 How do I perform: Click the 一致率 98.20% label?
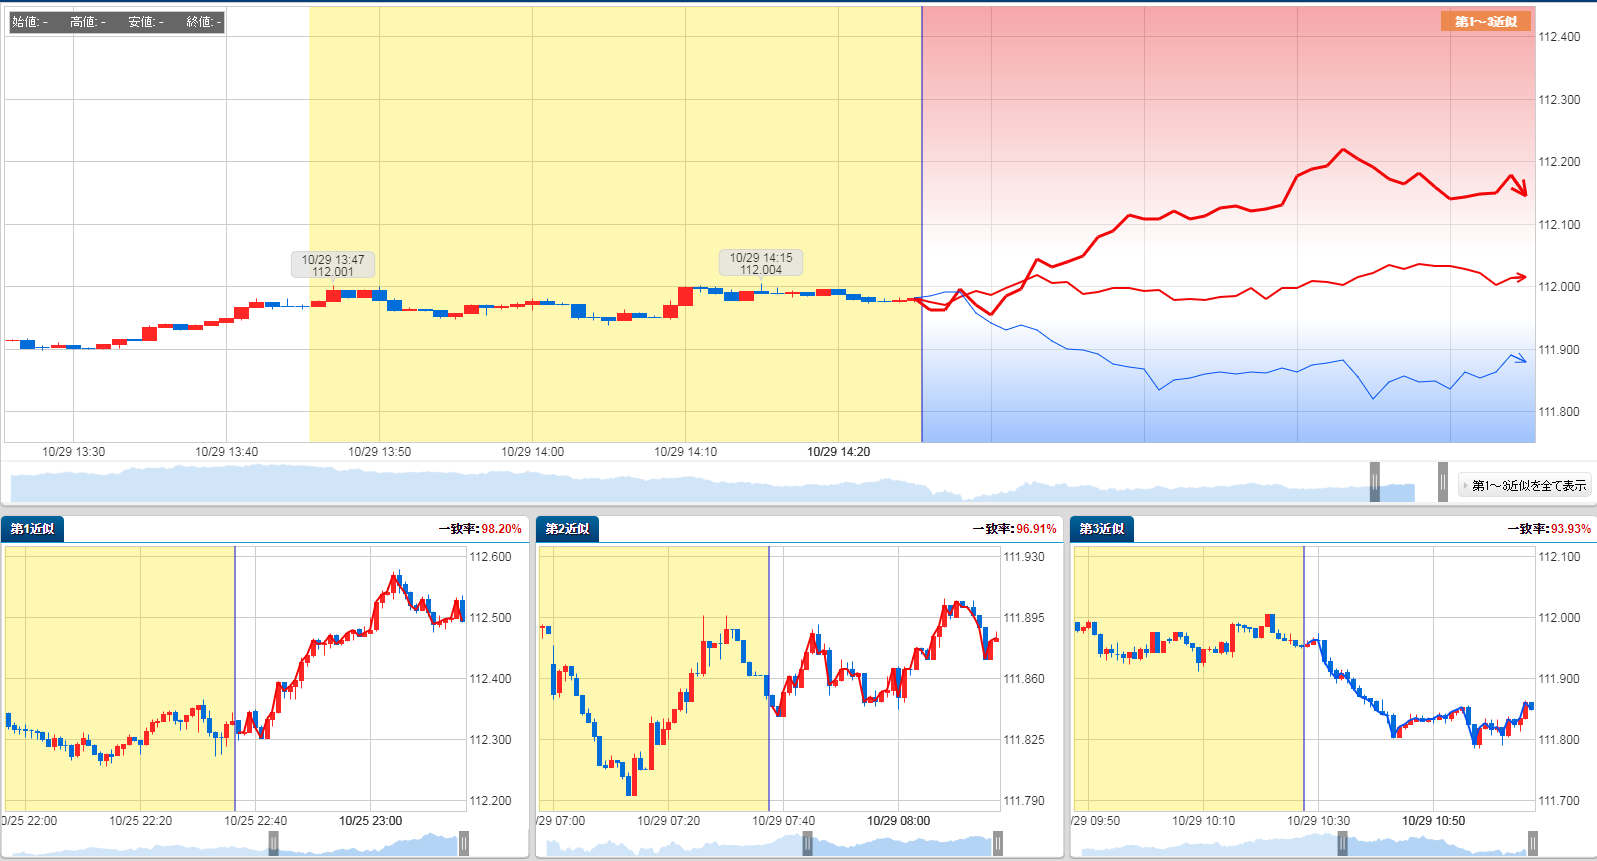pos(480,529)
